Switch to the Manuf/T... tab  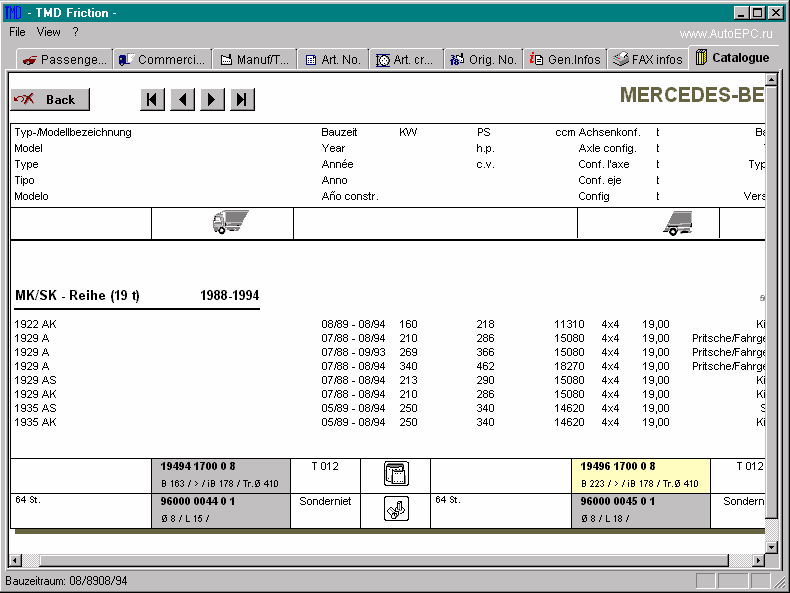255,59
